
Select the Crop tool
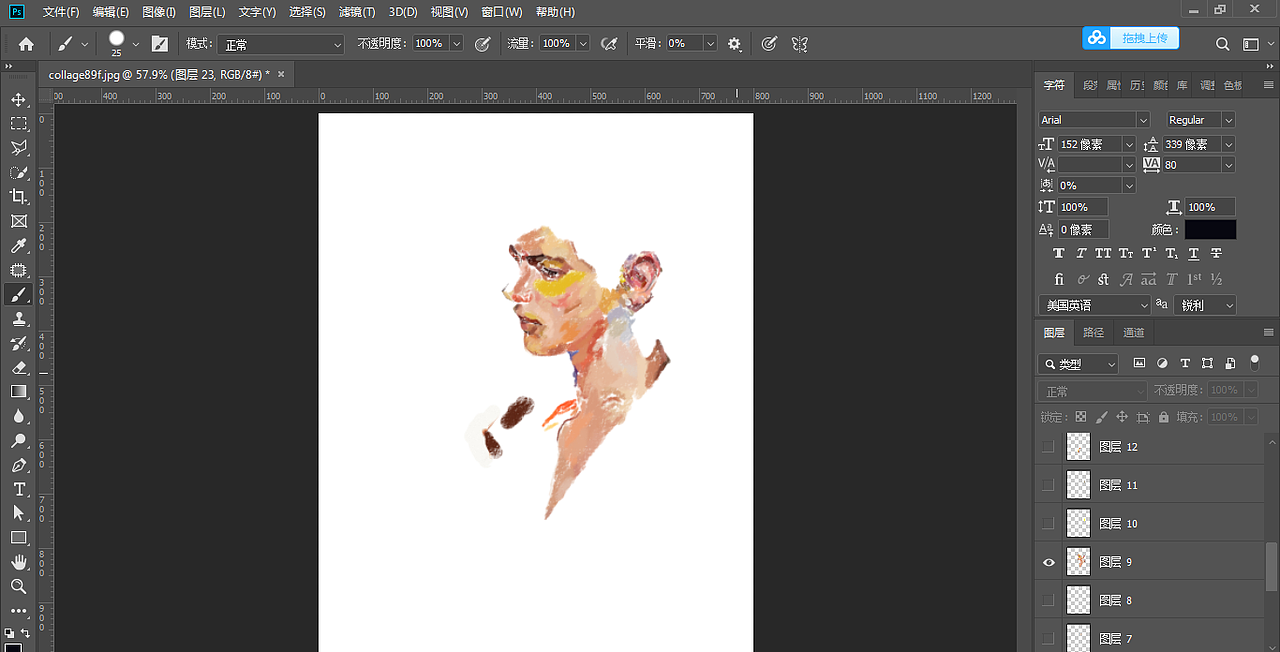[x=19, y=197]
